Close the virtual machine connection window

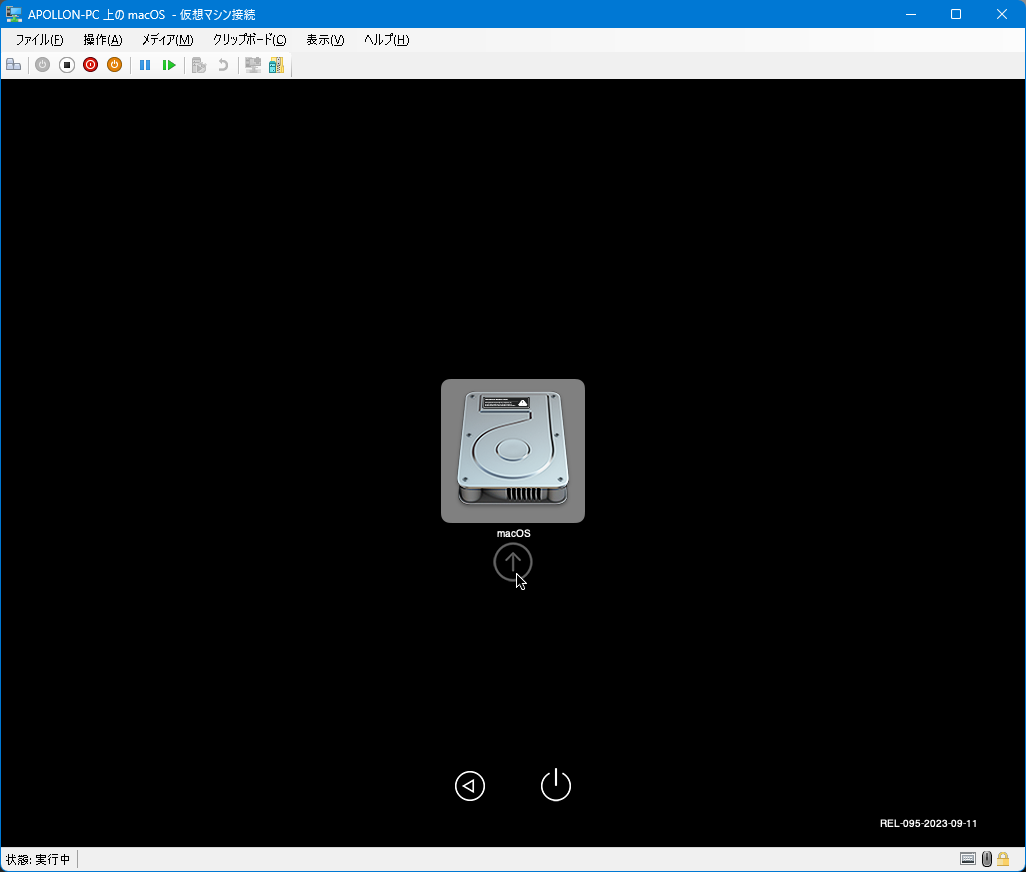pyautogui.click(x=1002, y=14)
